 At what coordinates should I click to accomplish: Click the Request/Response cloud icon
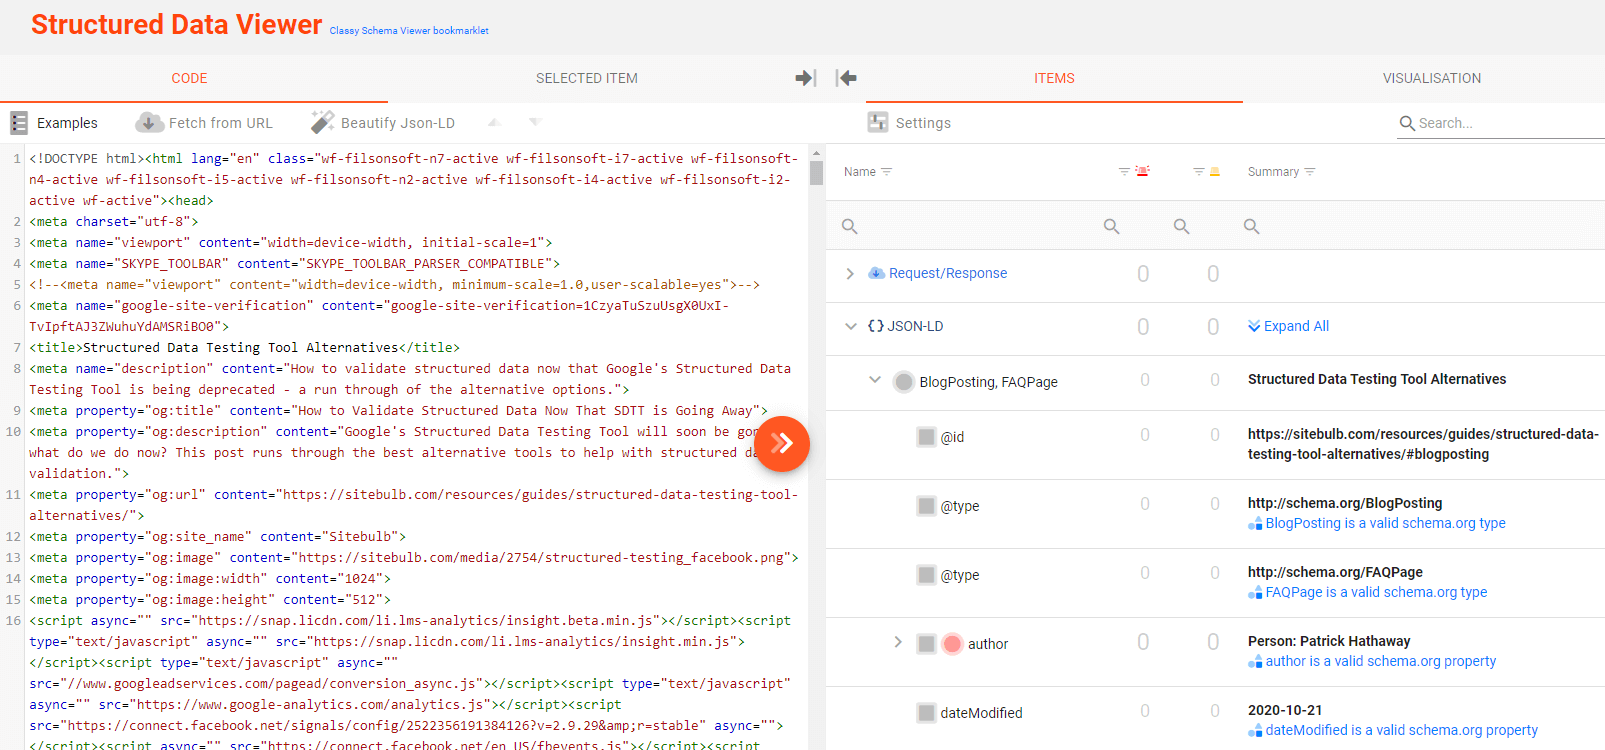[876, 273]
